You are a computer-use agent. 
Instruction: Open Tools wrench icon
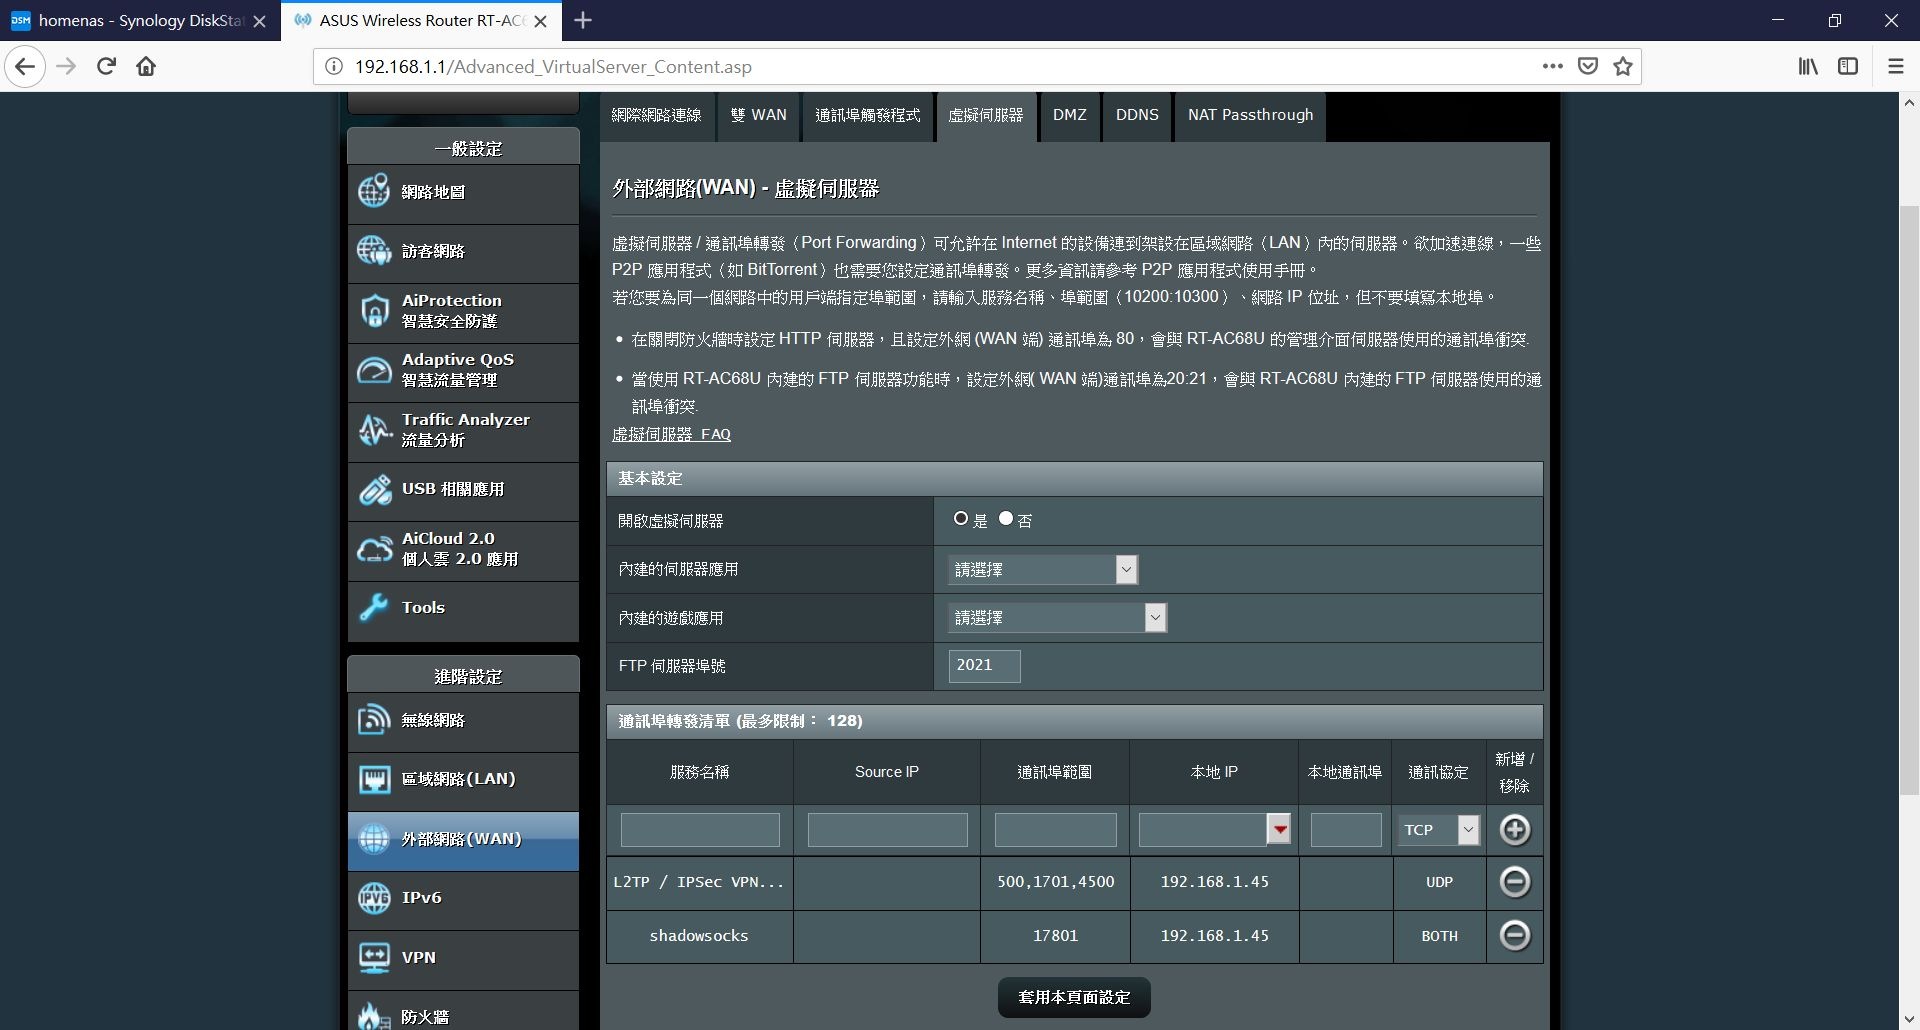click(374, 608)
